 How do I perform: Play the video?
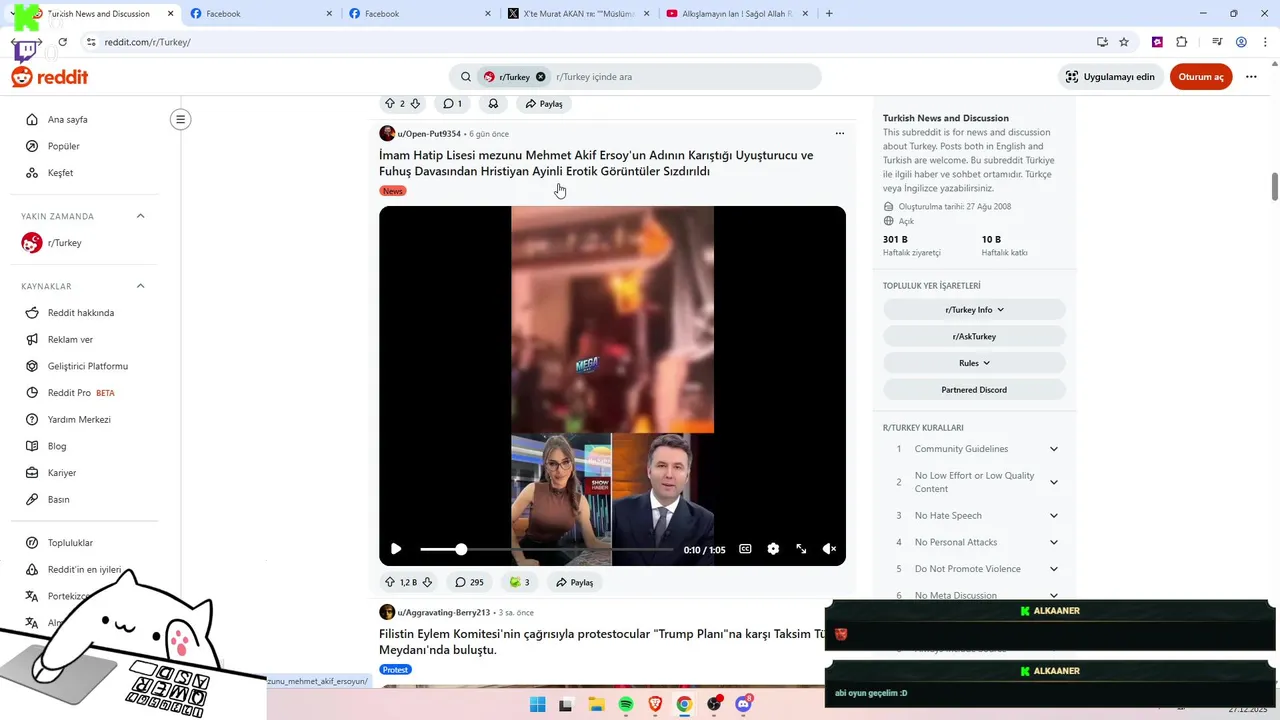pyautogui.click(x=396, y=549)
